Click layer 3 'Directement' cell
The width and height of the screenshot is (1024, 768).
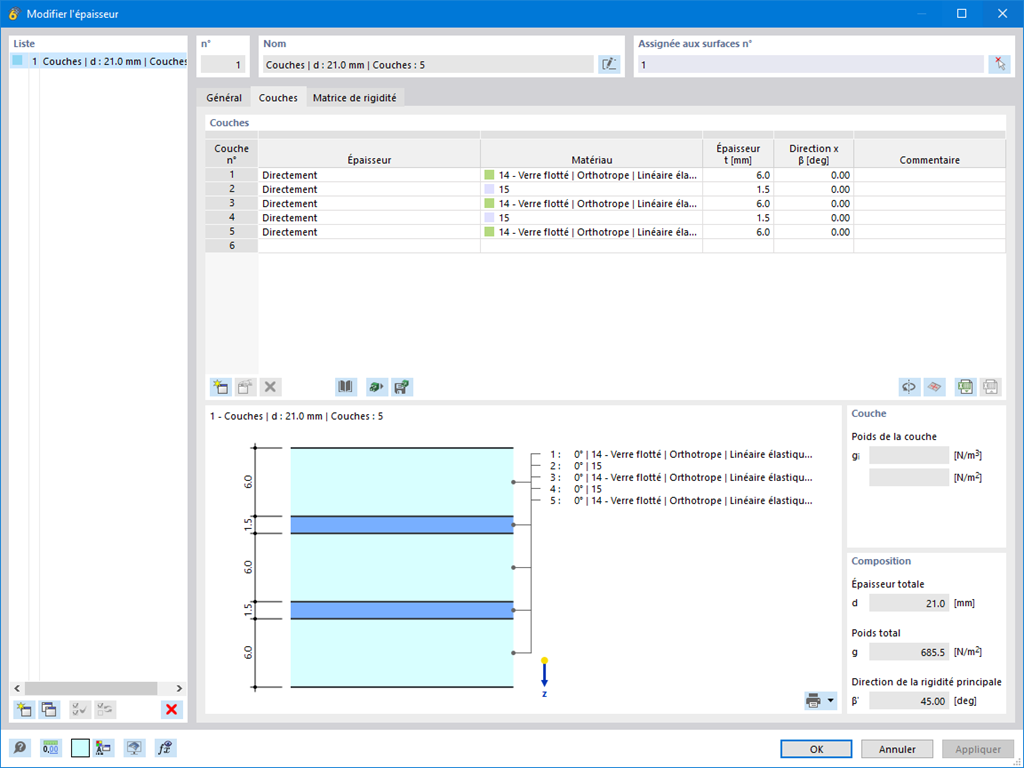(369, 203)
